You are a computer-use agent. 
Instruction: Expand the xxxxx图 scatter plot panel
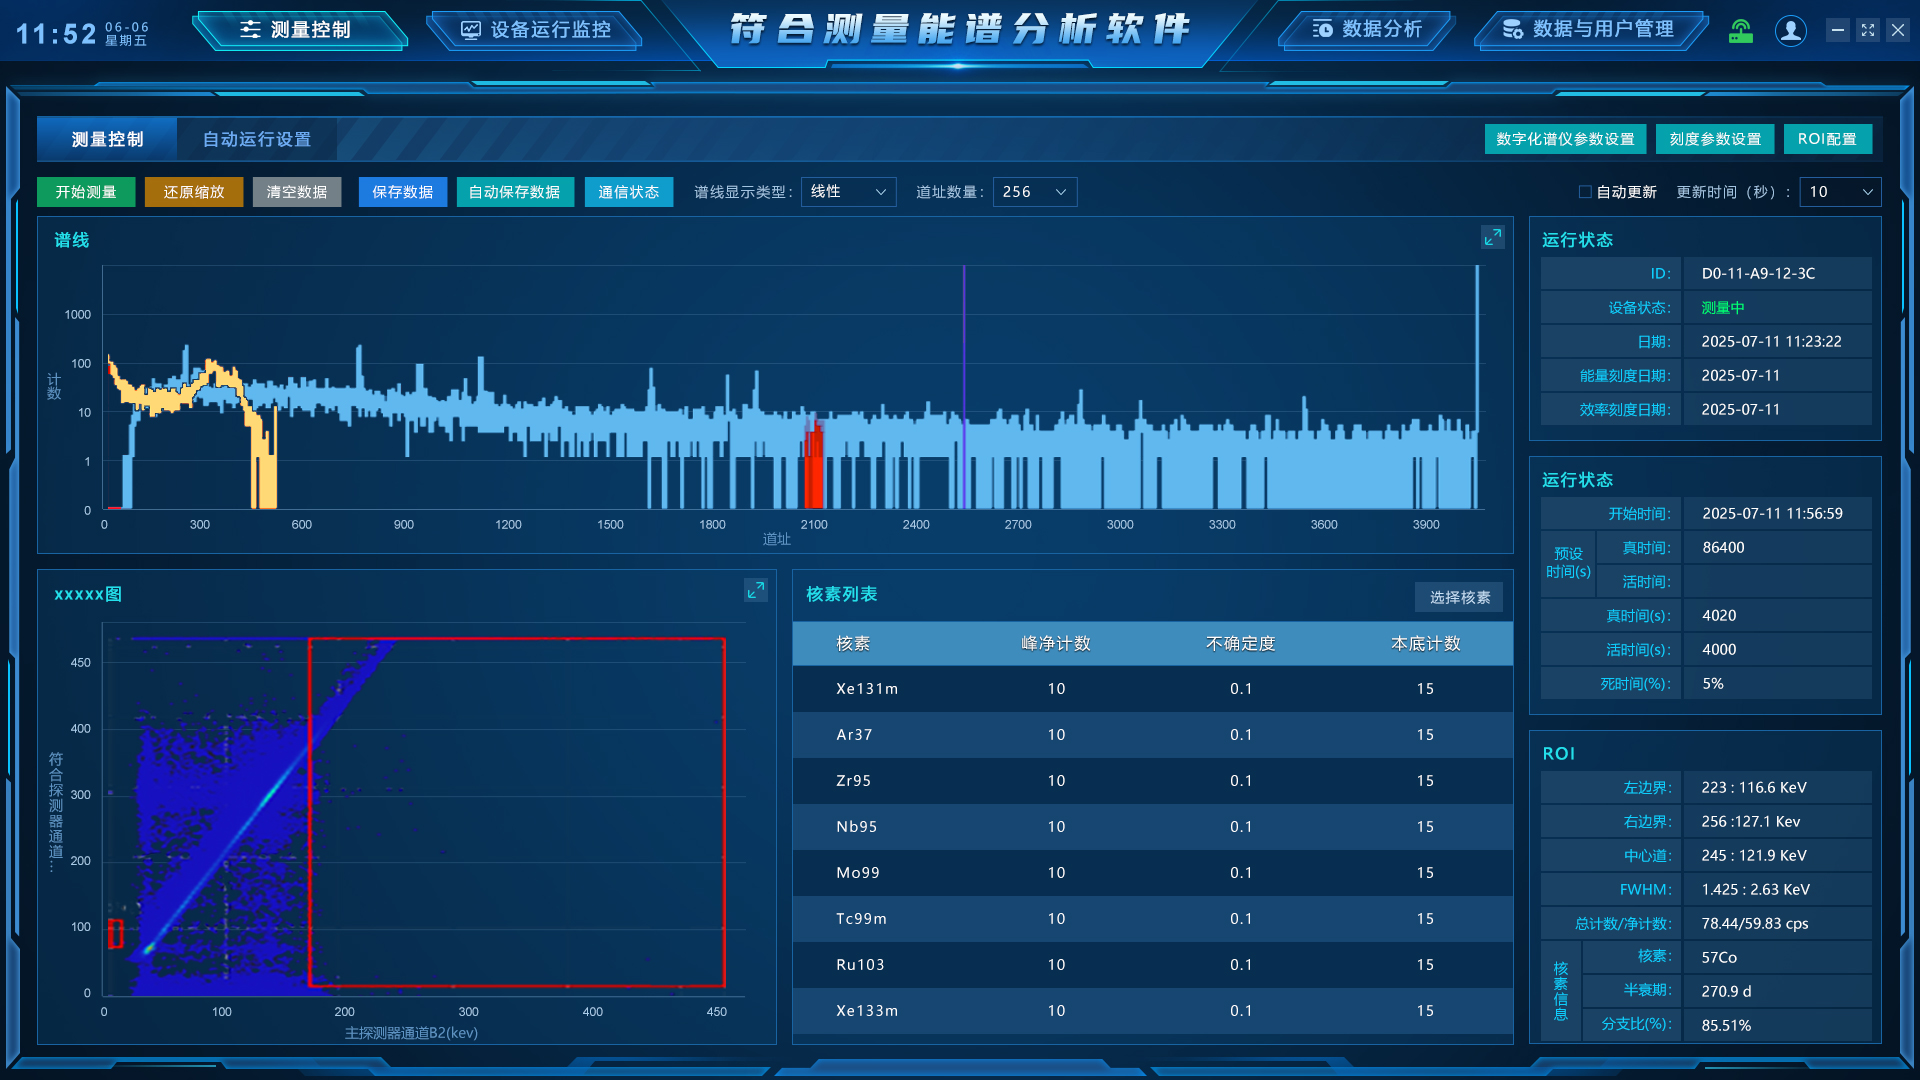coord(755,591)
